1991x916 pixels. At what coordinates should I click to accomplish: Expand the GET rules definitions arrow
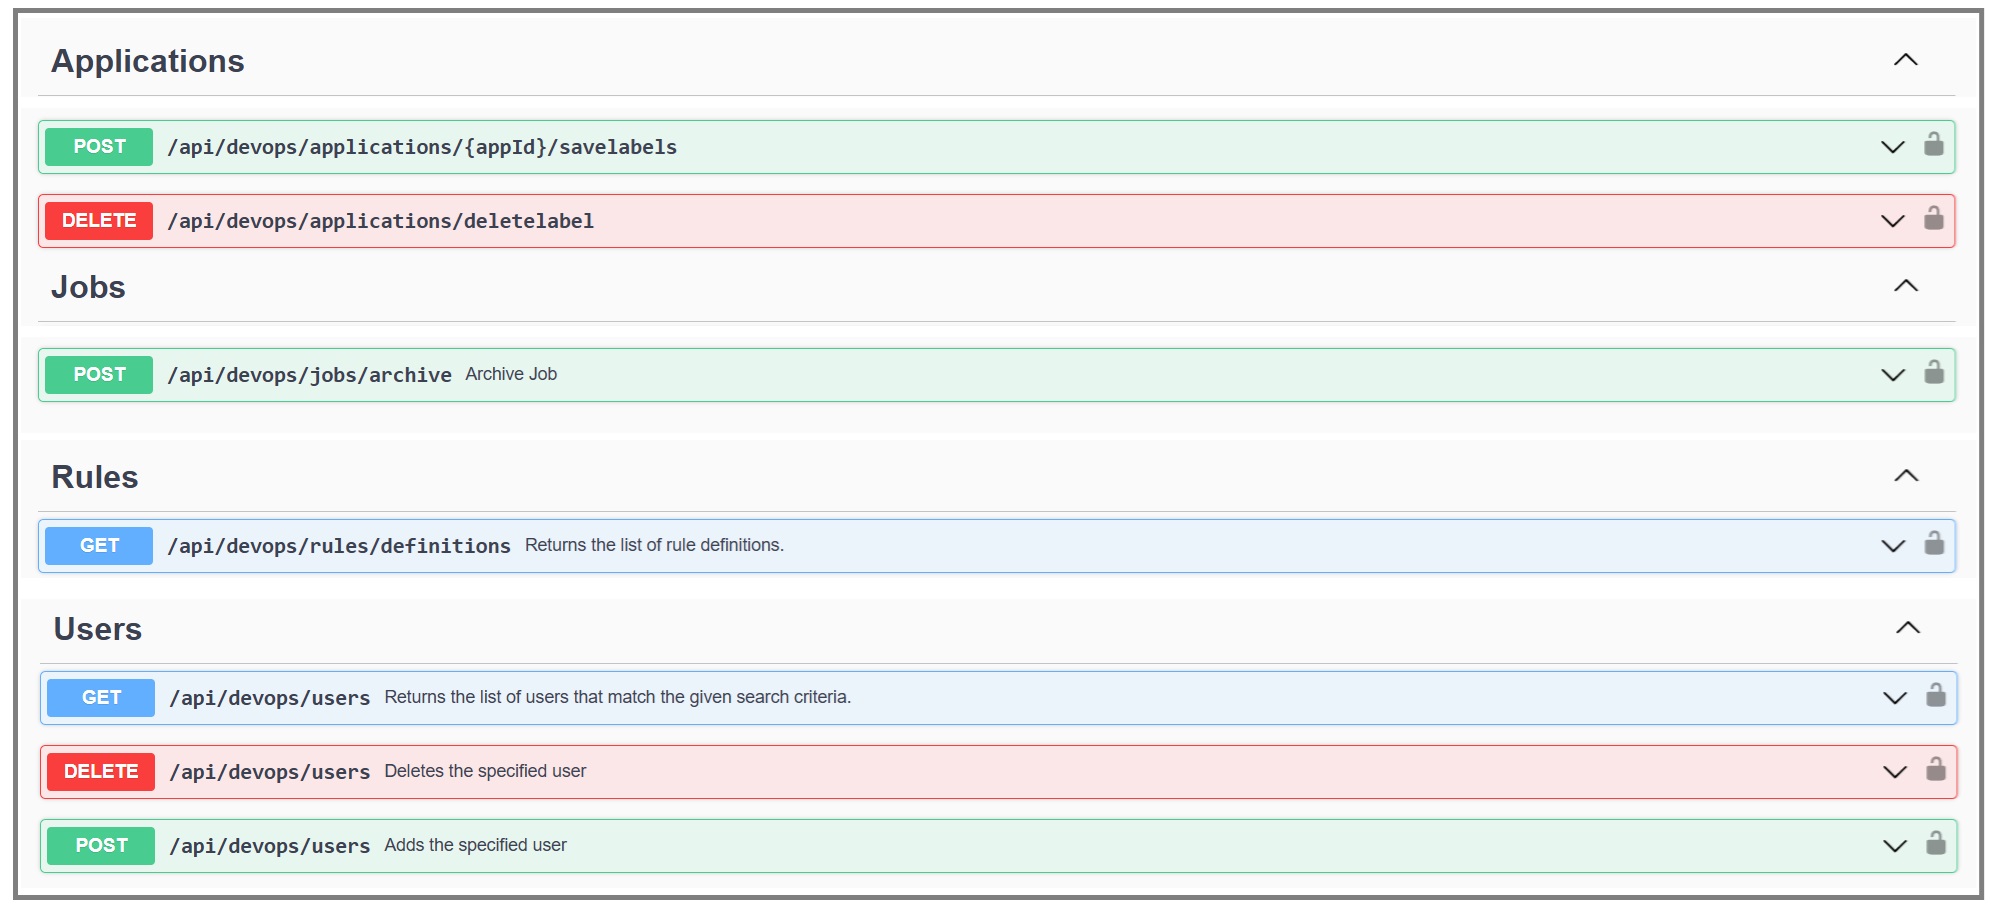coord(1892,546)
